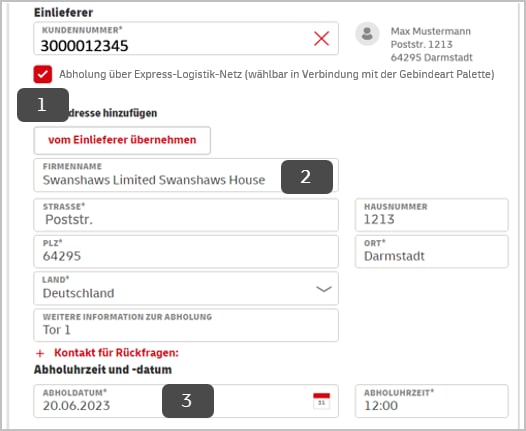Click annotation marker number 3
The height and width of the screenshot is (431, 526).
point(188,401)
